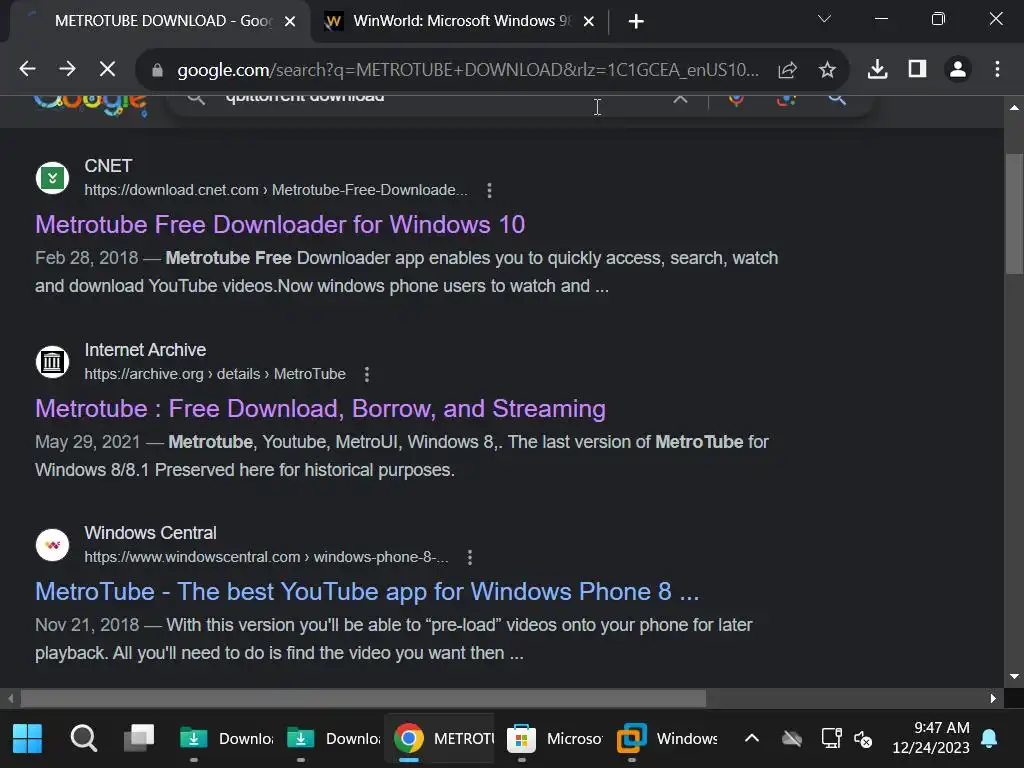The height and width of the screenshot is (768, 1024).
Task: Close the METROTUBE DOWNLOAD tab
Action: tap(290, 22)
